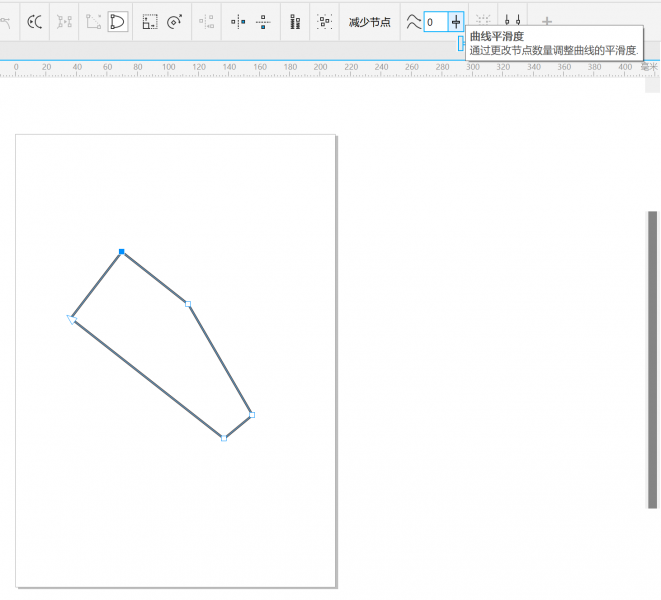Click the bounding box icon right of the smoothness slider
The width and height of the screenshot is (661, 600).
click(483, 21)
